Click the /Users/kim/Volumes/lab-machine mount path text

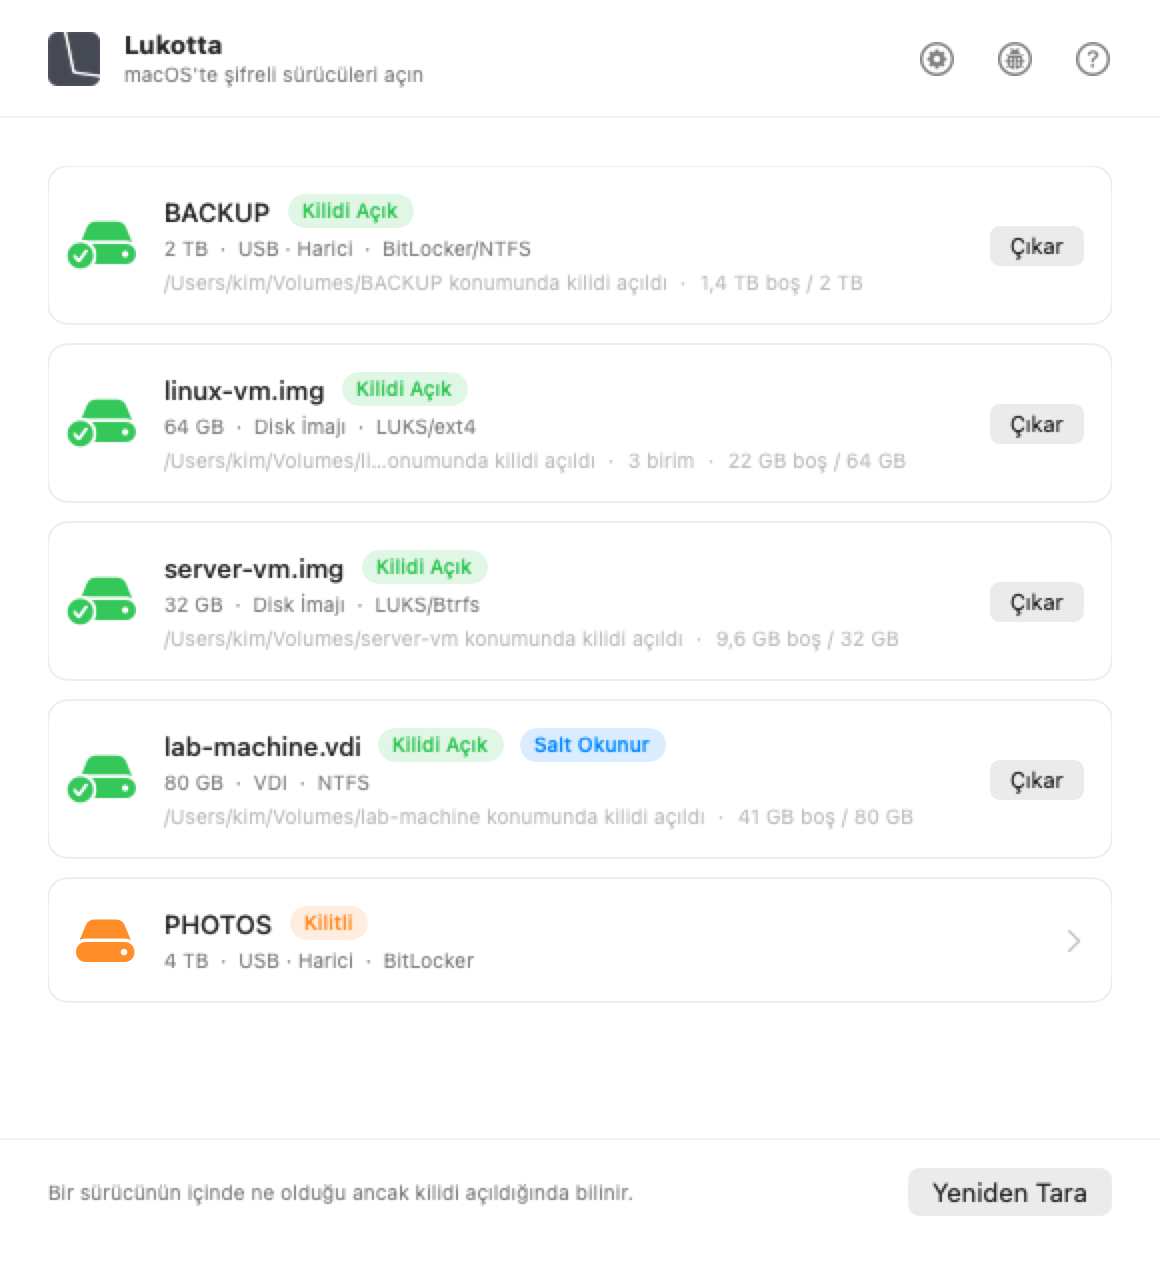coord(434,817)
